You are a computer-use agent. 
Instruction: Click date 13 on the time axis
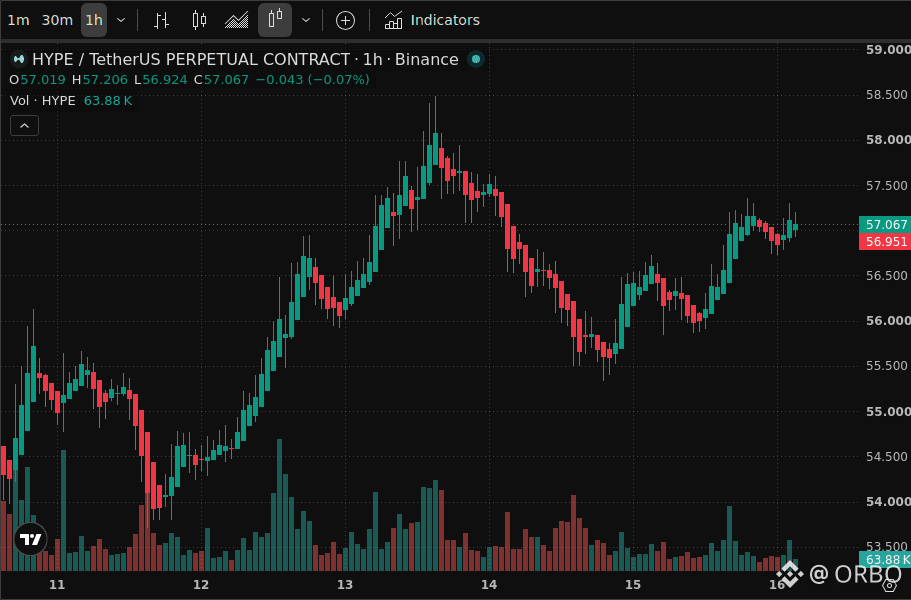[x=345, y=584]
